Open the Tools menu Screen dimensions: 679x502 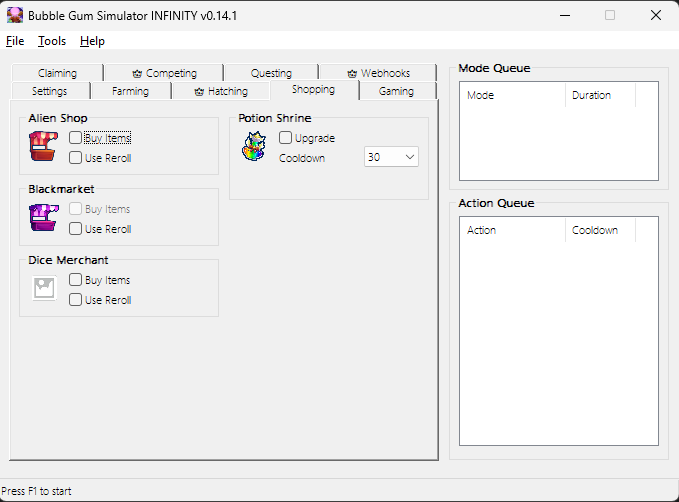(52, 41)
